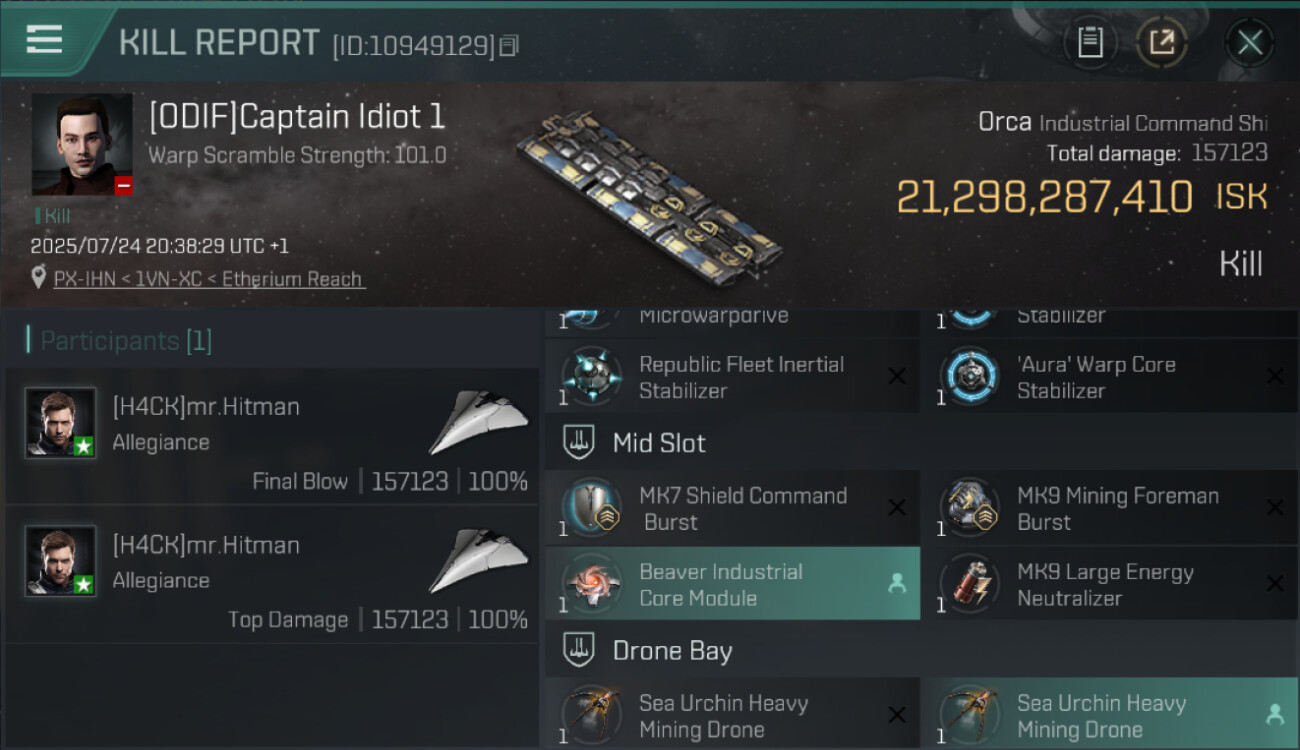The image size is (1300, 750).
Task: Click the share kill report icon
Action: [1162, 42]
